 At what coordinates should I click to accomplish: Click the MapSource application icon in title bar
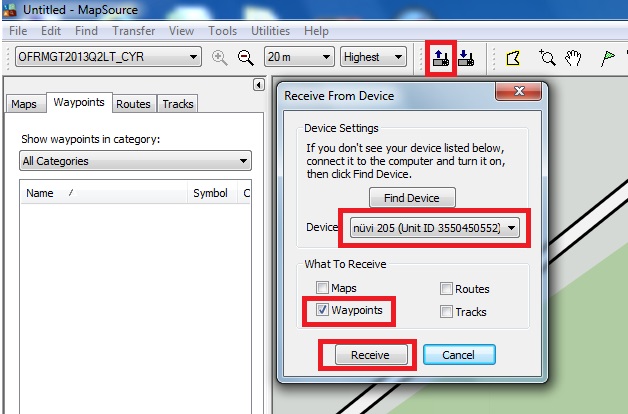coord(9,10)
